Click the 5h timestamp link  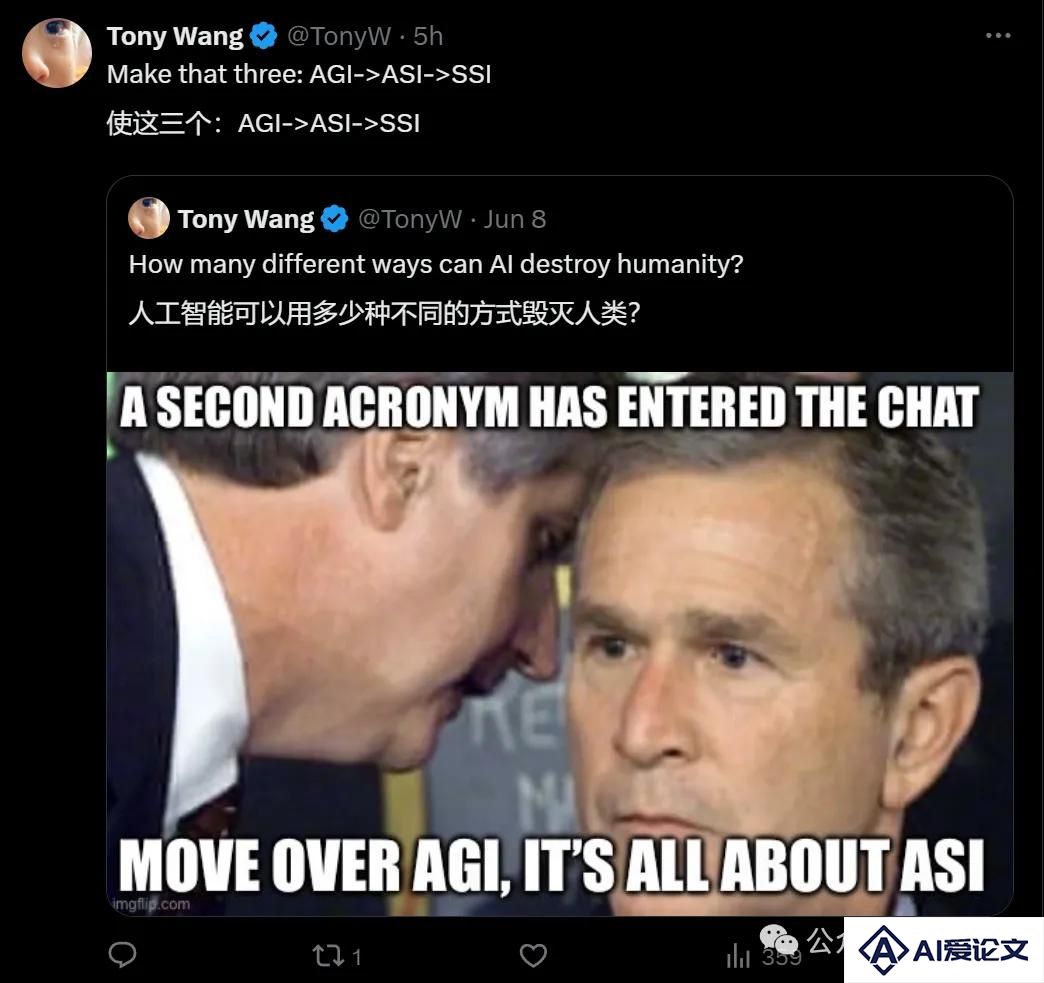click(x=428, y=37)
